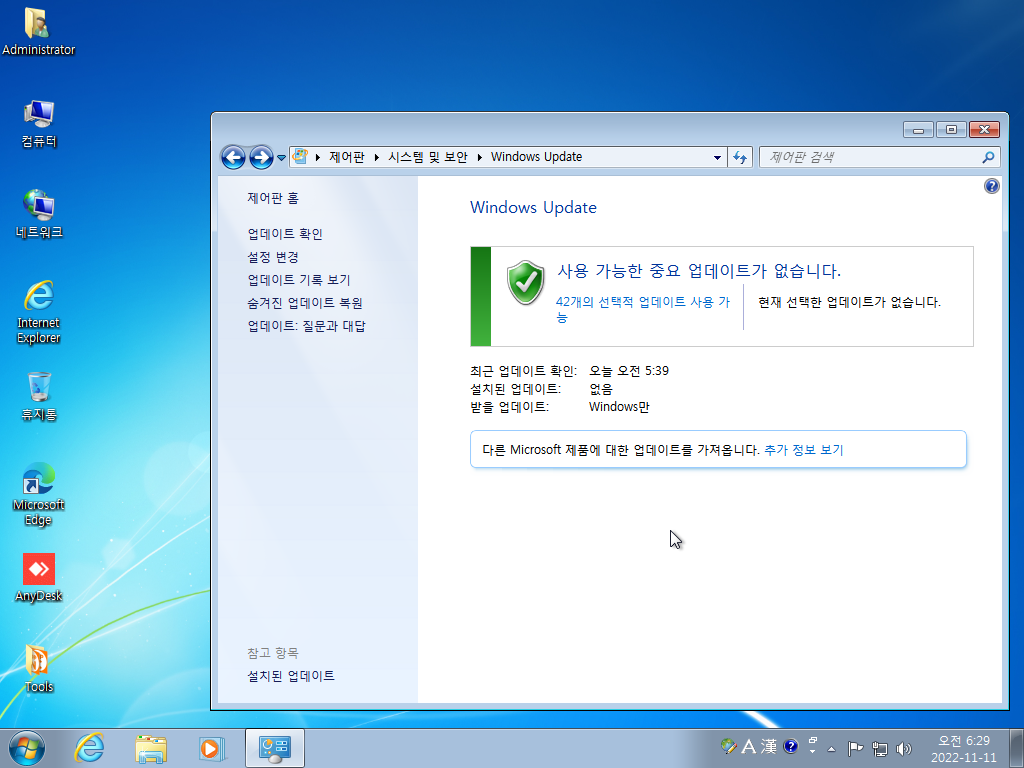The image size is (1024, 768).
Task: Click the 漢 Hanja conversion button
Action: tap(769, 746)
